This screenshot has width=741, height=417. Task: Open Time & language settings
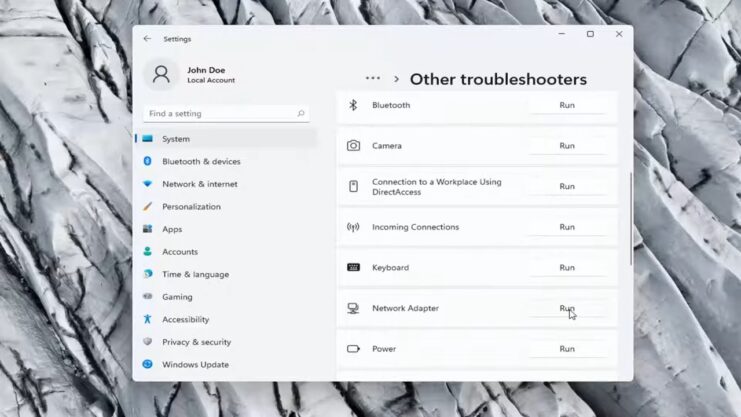[x=226, y=274]
